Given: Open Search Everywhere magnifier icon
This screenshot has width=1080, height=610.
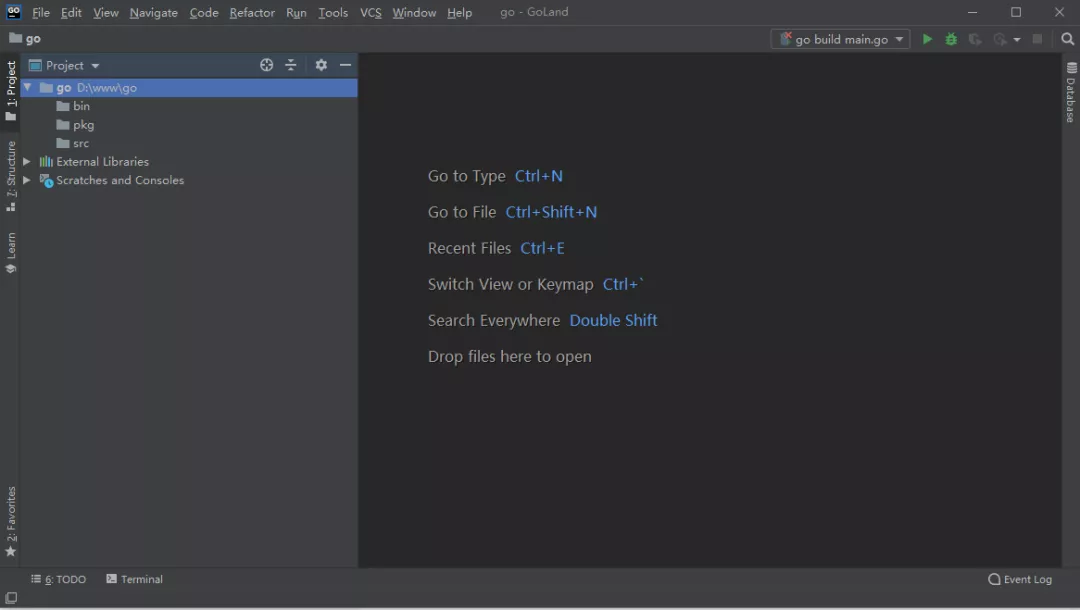Looking at the screenshot, I should click(x=1068, y=39).
